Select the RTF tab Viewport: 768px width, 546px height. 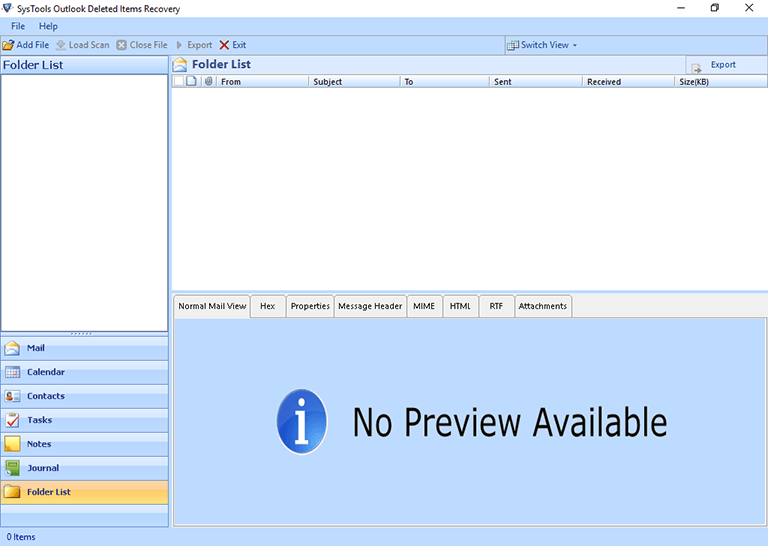click(496, 306)
